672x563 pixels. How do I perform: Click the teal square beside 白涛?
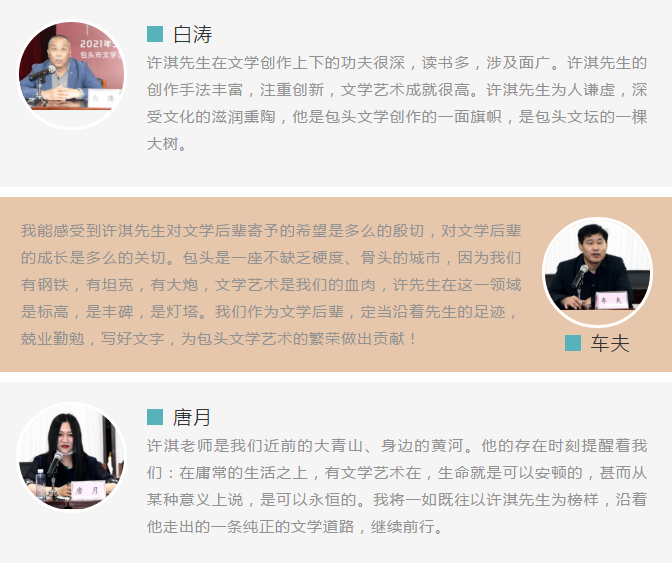[155, 34]
